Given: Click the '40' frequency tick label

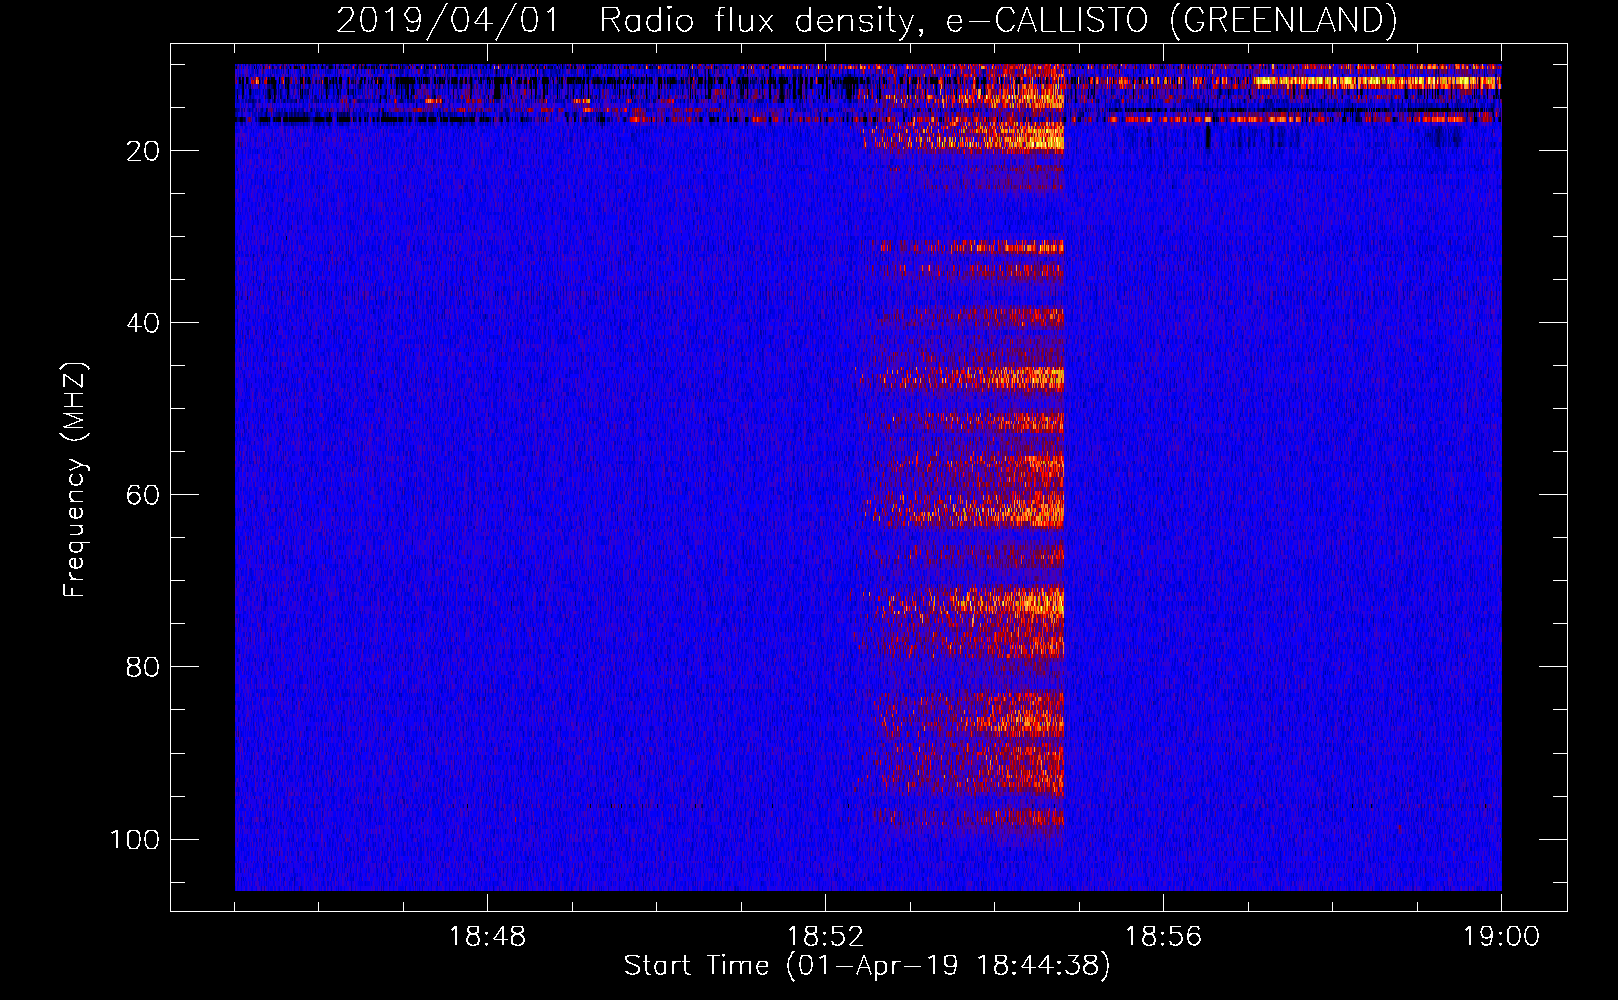Looking at the screenshot, I should point(143,323).
